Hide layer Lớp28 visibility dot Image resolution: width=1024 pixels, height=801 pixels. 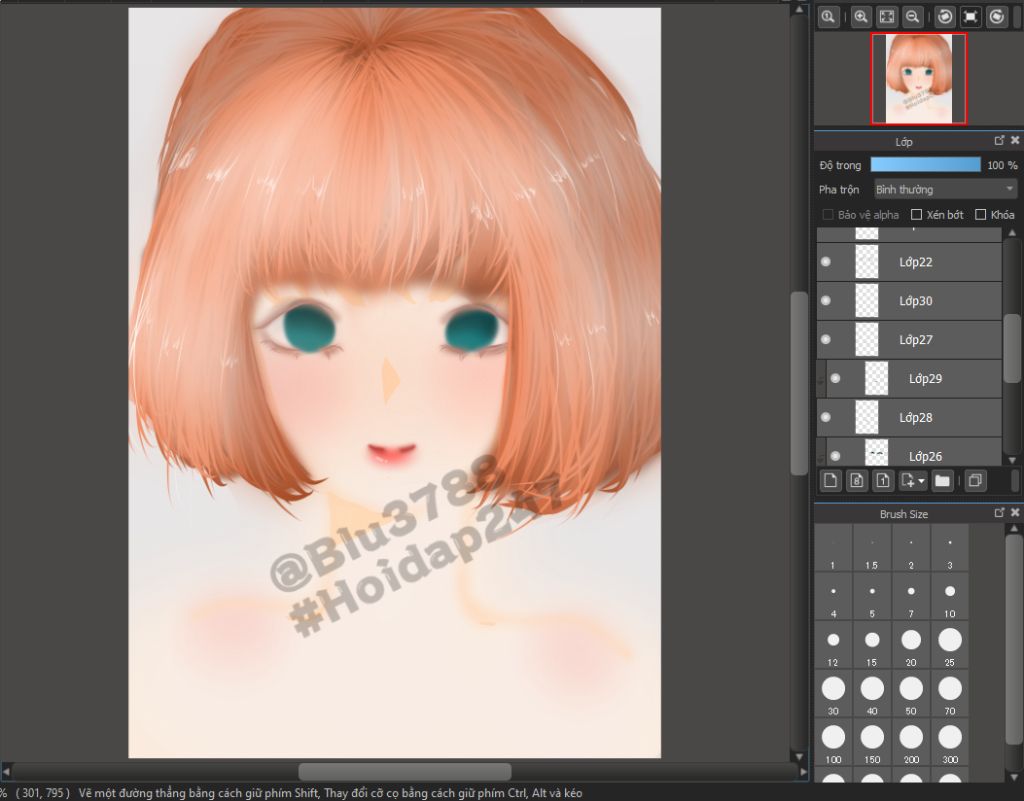tap(825, 417)
